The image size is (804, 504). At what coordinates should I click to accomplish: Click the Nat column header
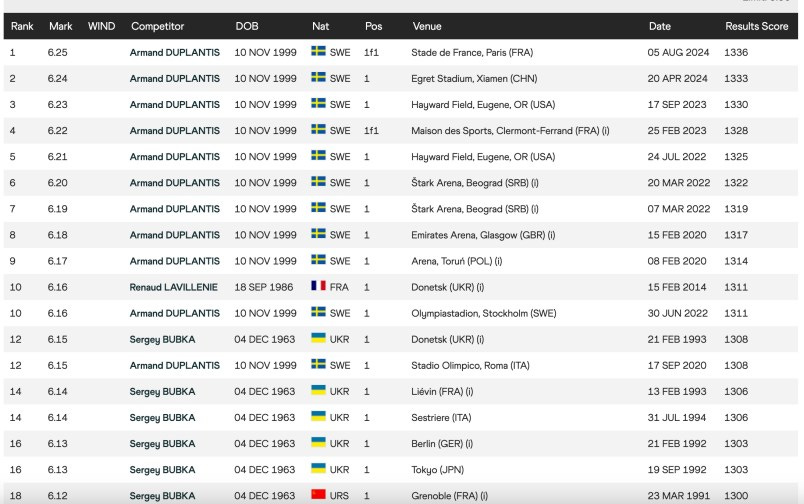click(x=320, y=26)
